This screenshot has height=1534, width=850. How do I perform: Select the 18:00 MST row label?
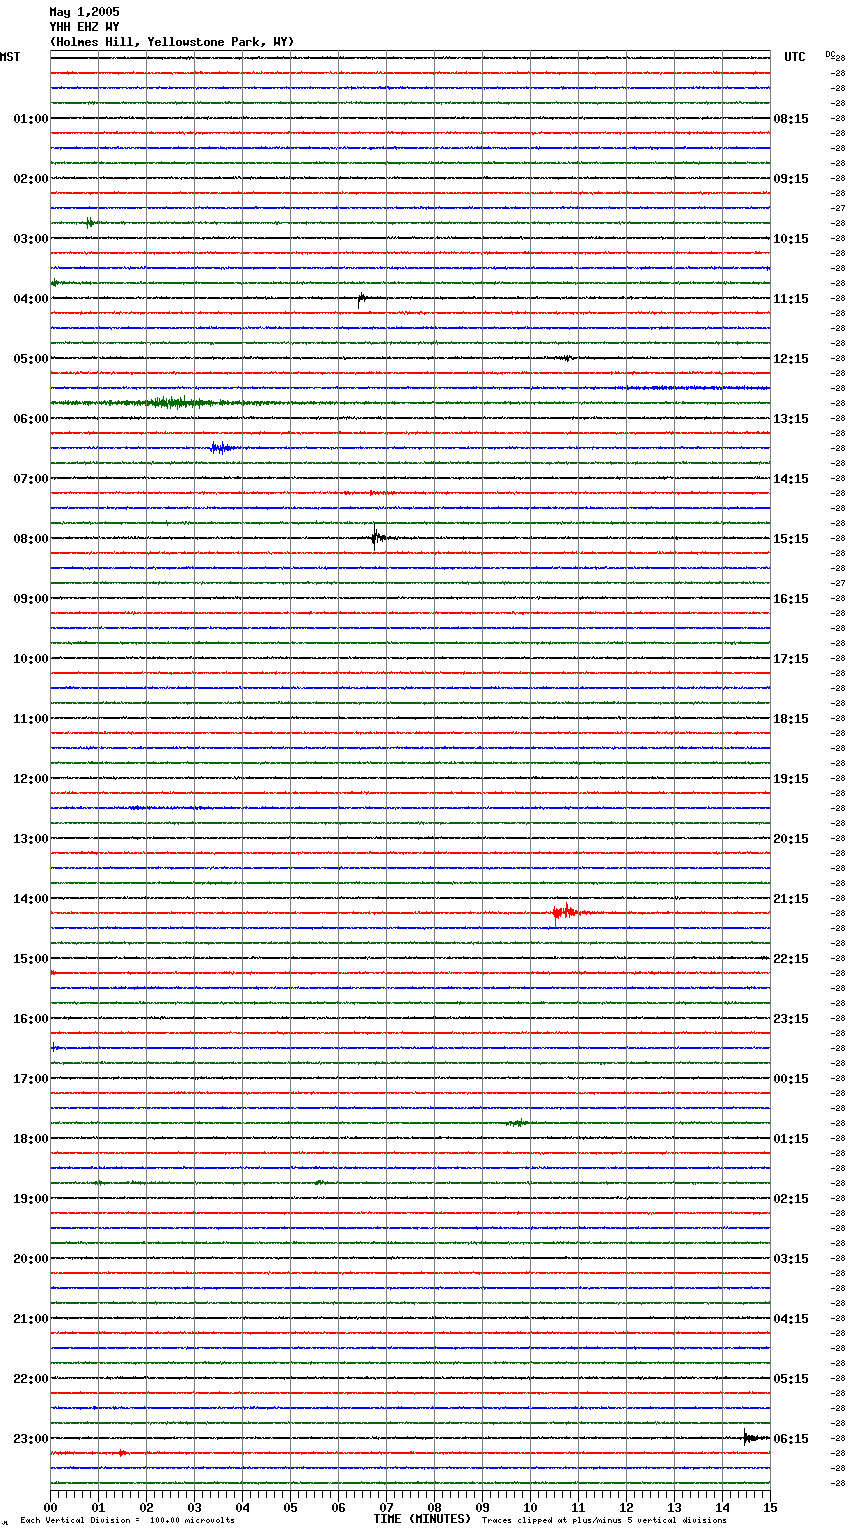(31, 1139)
